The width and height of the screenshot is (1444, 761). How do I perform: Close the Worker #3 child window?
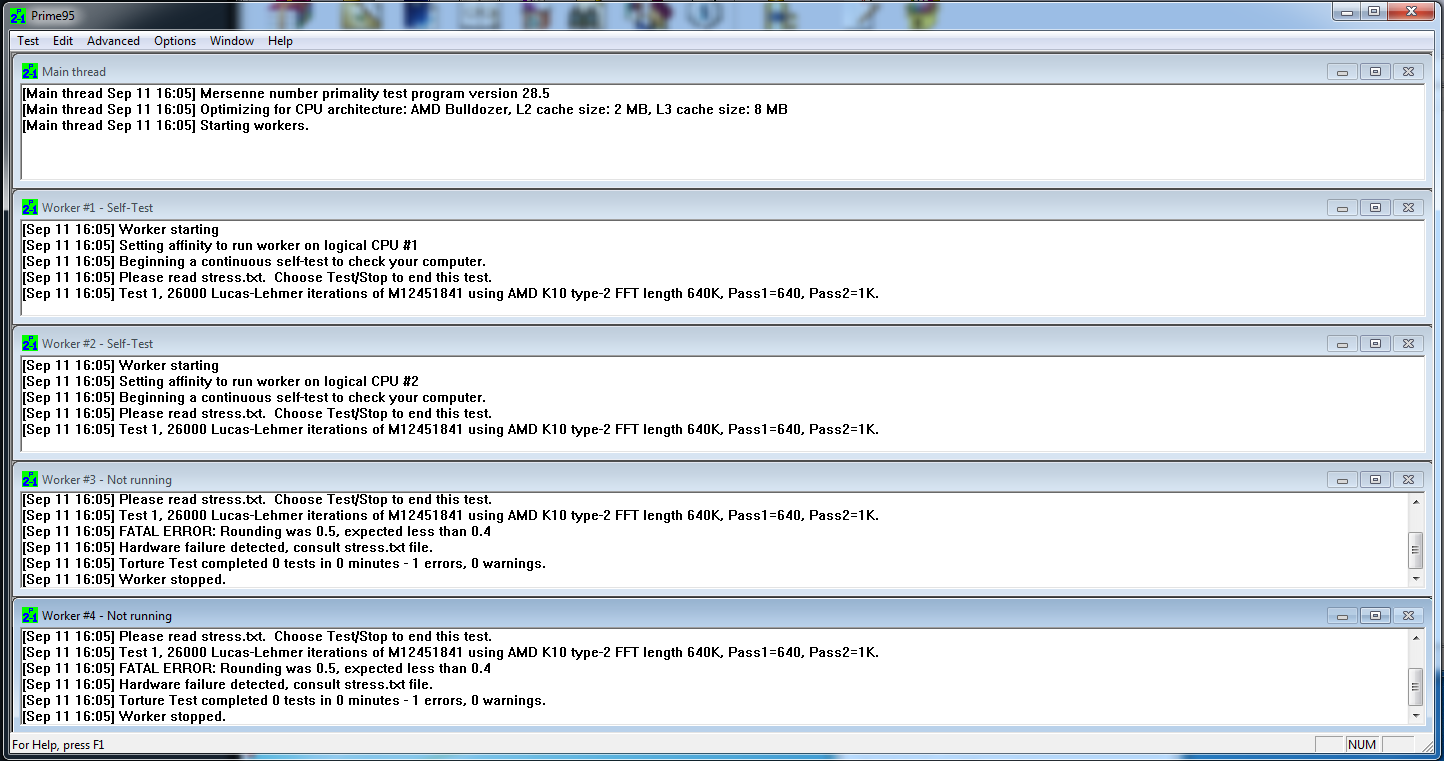coord(1408,480)
